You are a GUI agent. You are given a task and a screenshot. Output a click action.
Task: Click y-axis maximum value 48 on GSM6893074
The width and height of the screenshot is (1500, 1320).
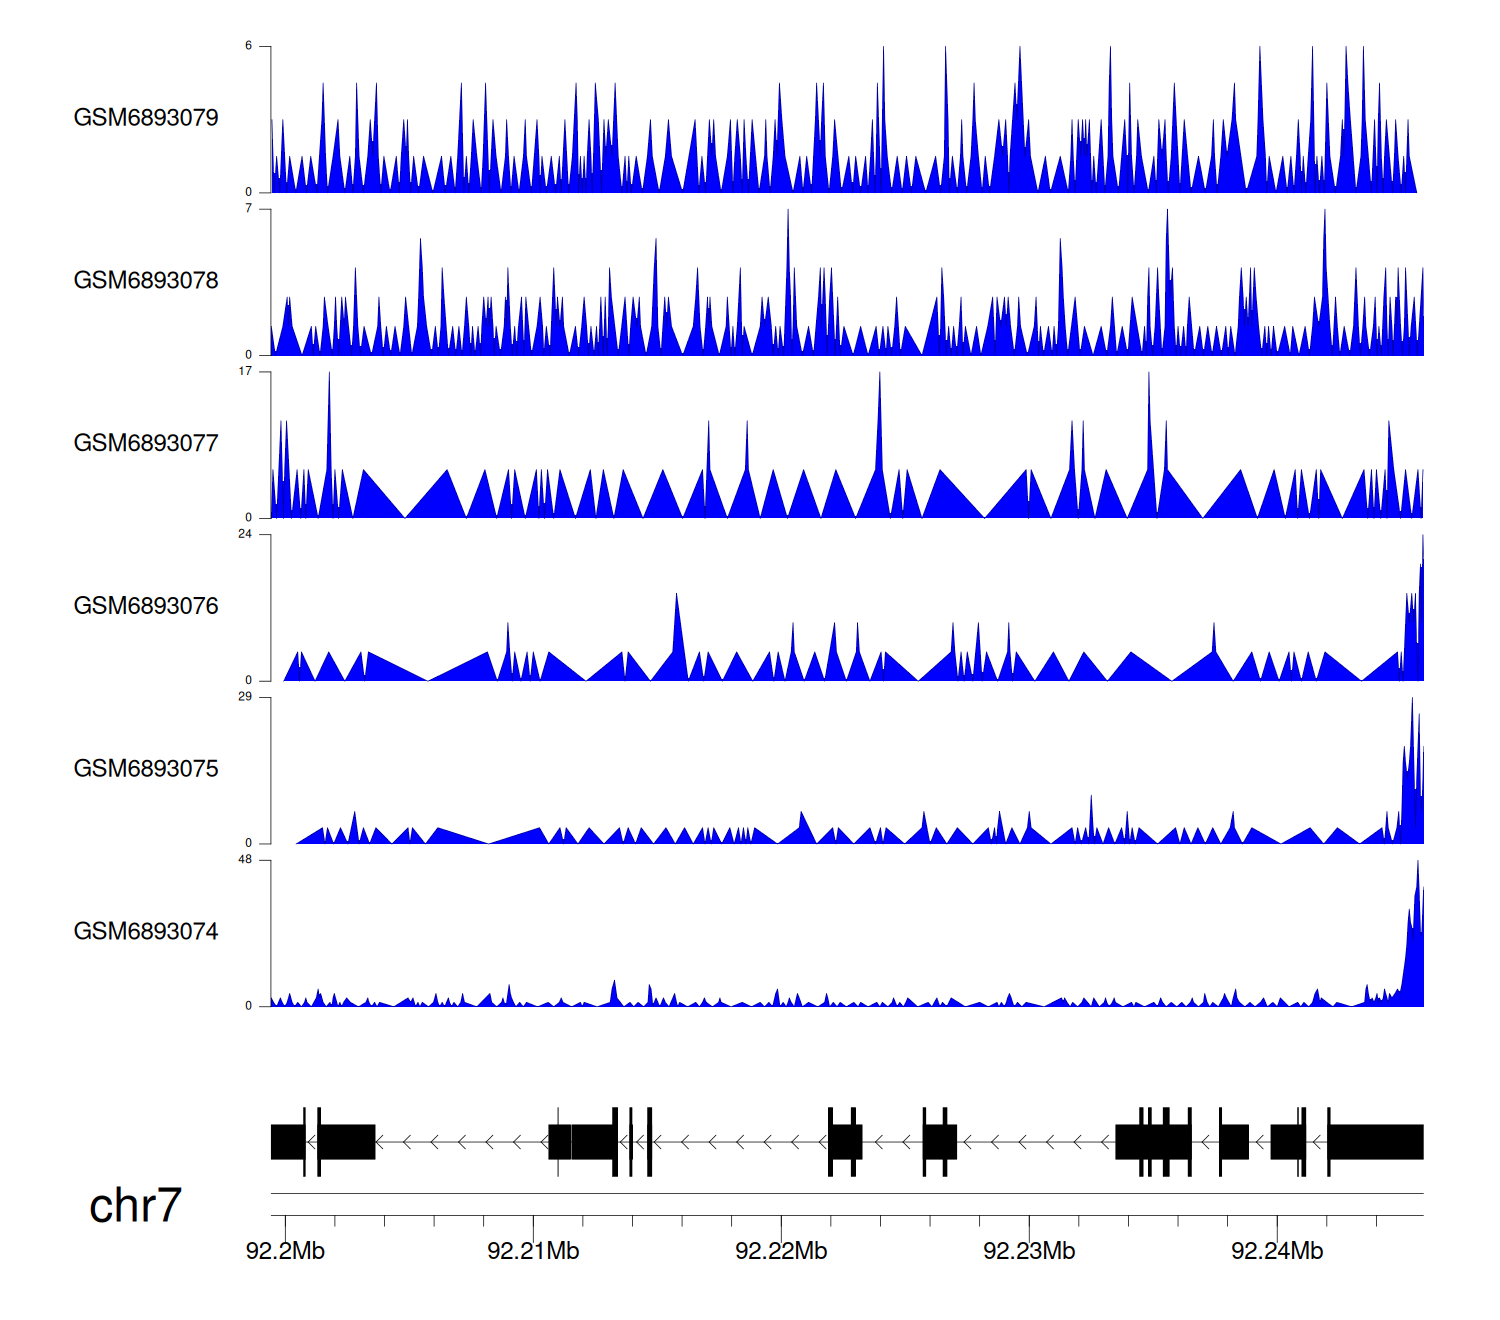[245, 860]
